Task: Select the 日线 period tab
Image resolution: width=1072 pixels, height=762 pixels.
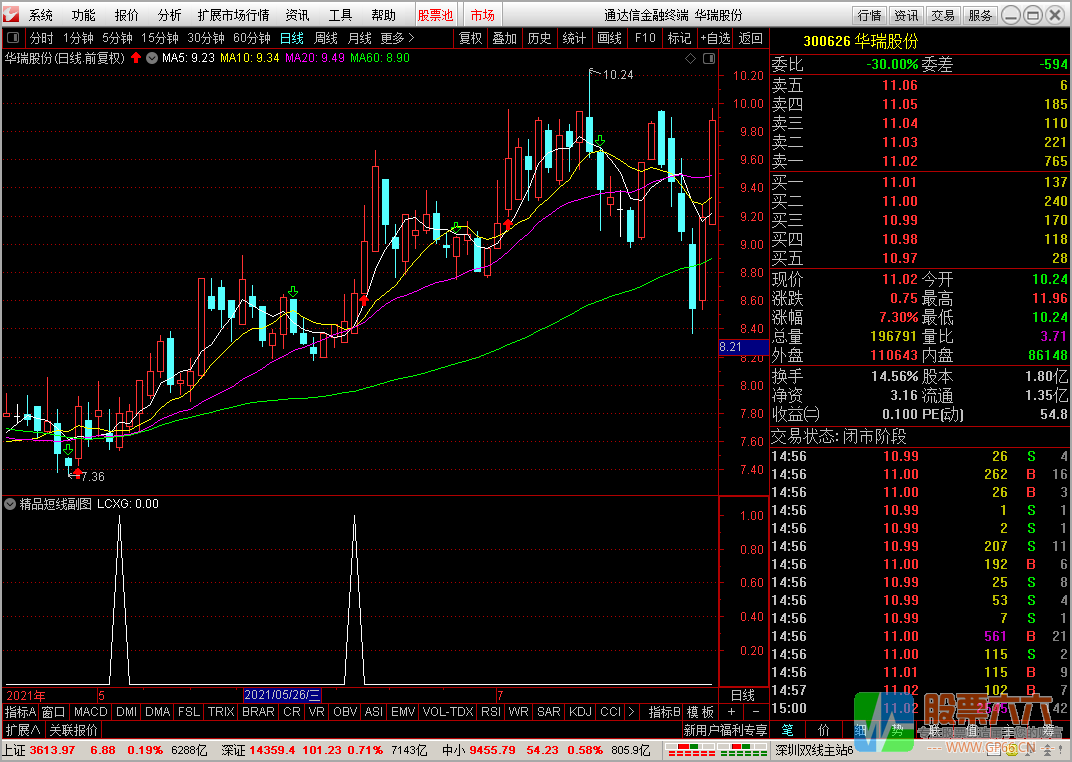Action: tap(292, 38)
